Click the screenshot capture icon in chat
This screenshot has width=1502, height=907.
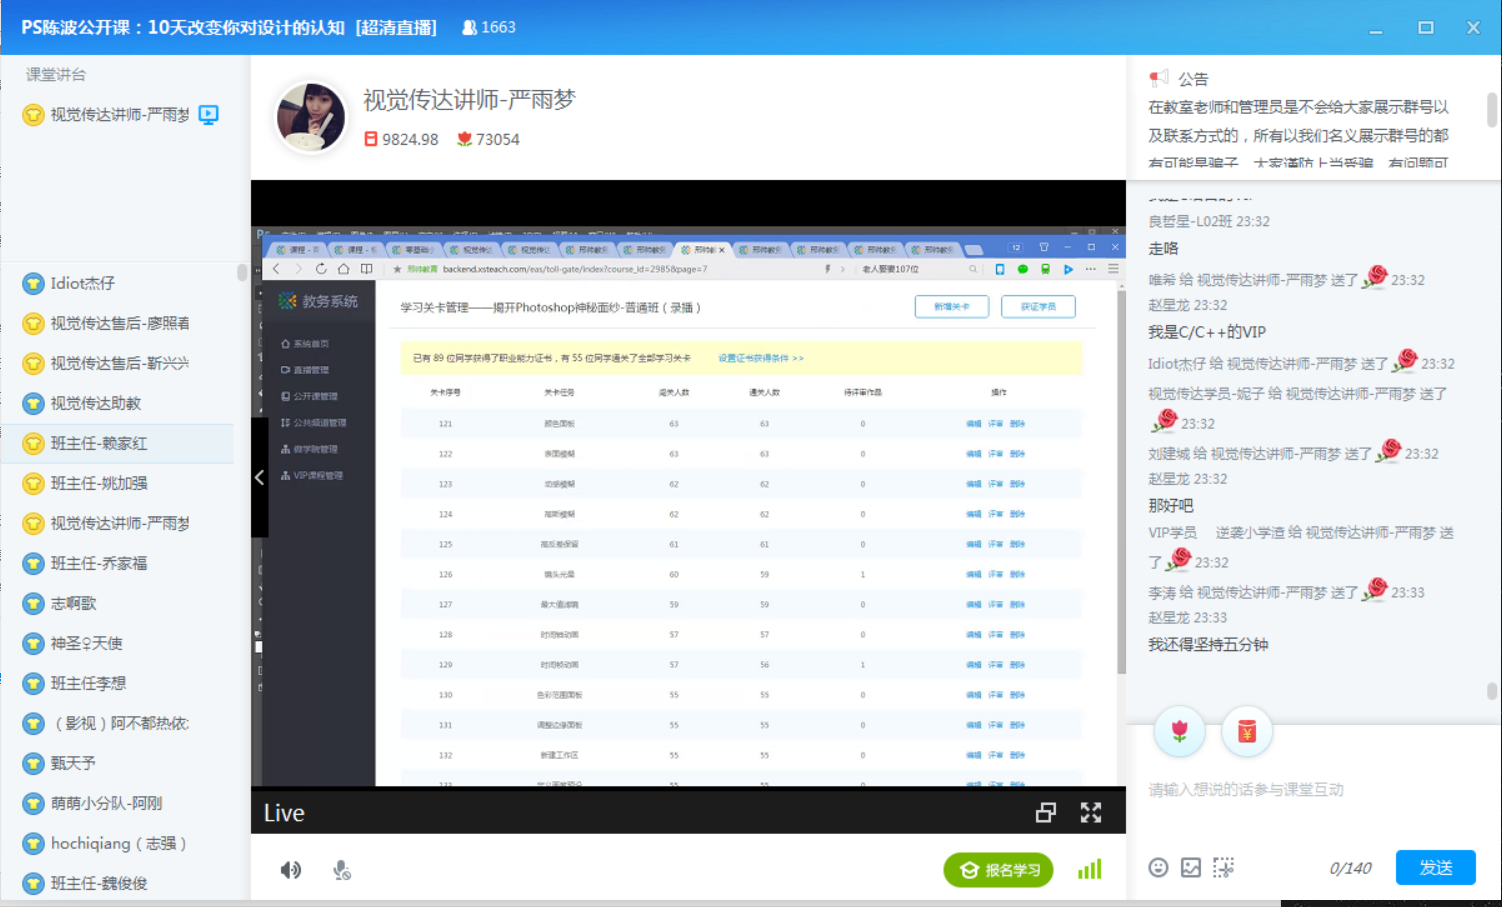[x=1223, y=868]
